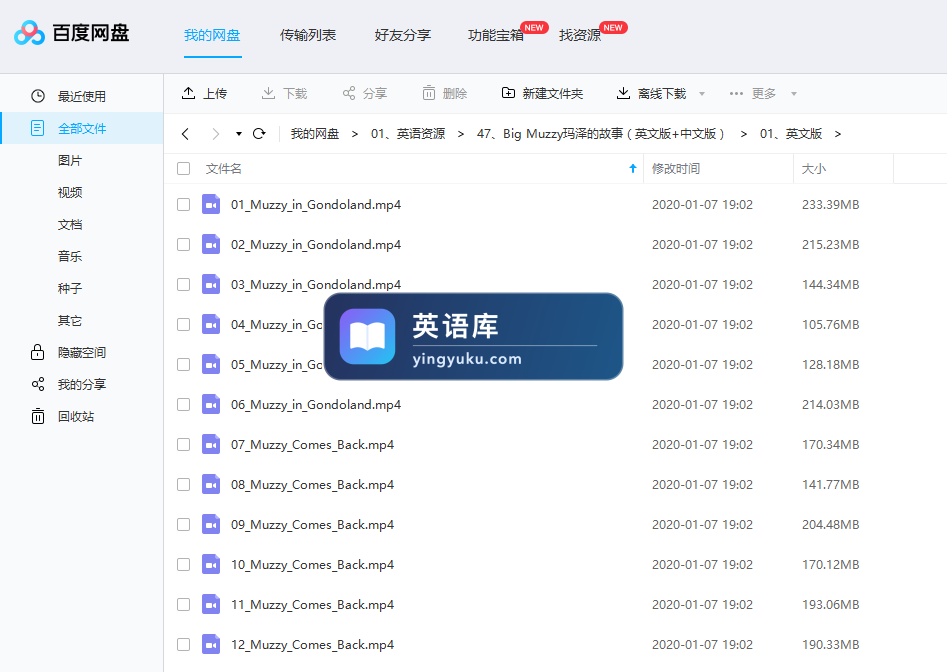
Task: Navigate to 我的网盘 breadcrumb
Action: click(315, 133)
